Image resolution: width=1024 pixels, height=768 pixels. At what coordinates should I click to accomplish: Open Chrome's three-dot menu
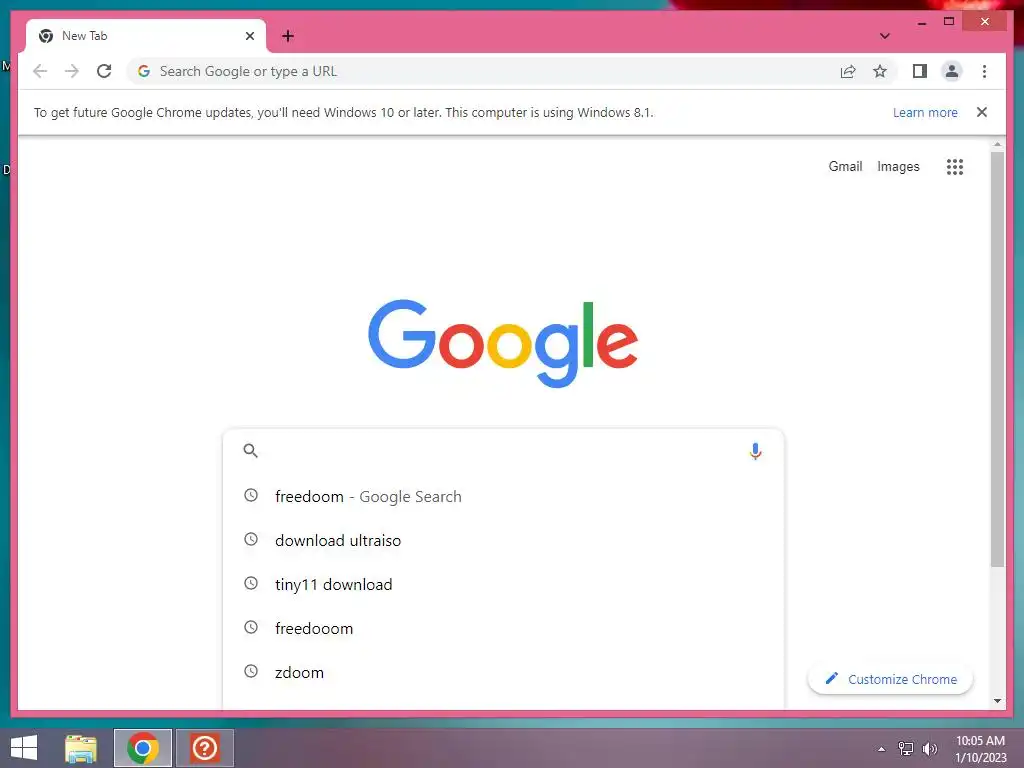pos(984,71)
